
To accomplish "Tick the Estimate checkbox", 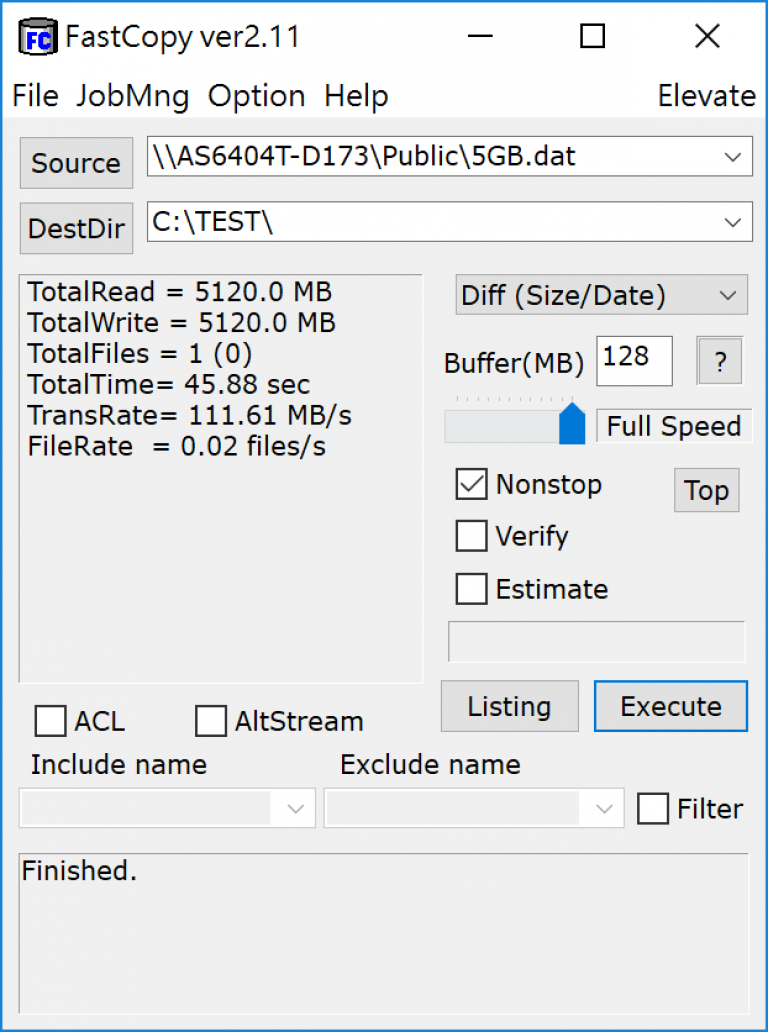I will 471,588.
